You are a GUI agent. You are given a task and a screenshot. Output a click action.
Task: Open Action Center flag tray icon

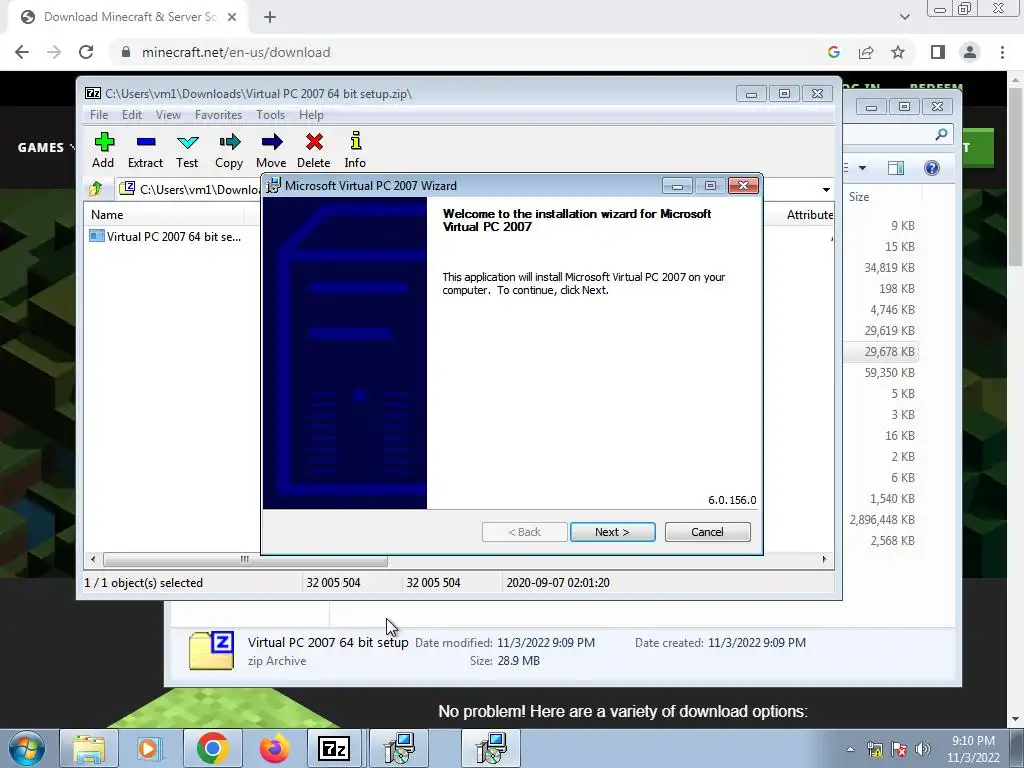899,749
